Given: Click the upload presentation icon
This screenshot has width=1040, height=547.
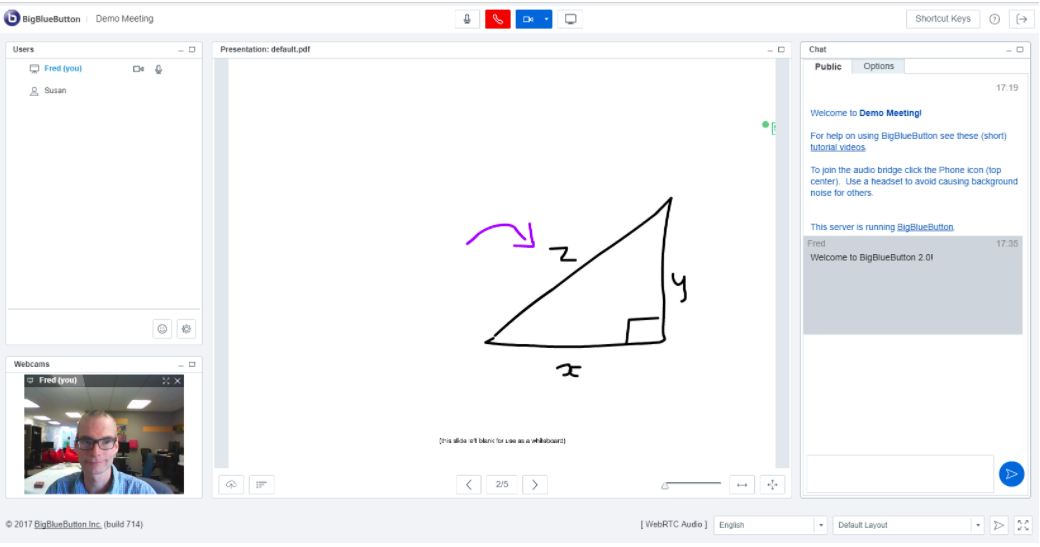Looking at the screenshot, I should pyautogui.click(x=231, y=484).
